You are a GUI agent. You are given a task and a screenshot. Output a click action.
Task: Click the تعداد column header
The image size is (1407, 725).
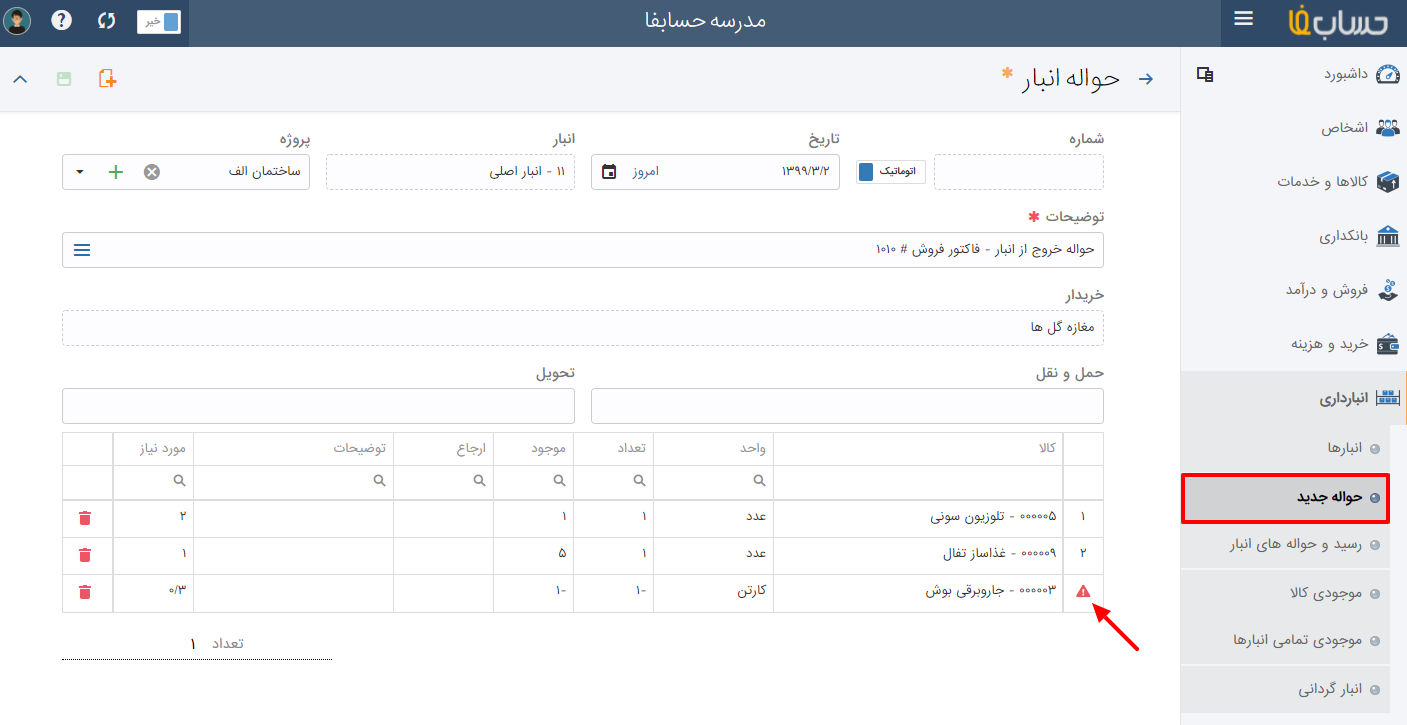[614, 449]
